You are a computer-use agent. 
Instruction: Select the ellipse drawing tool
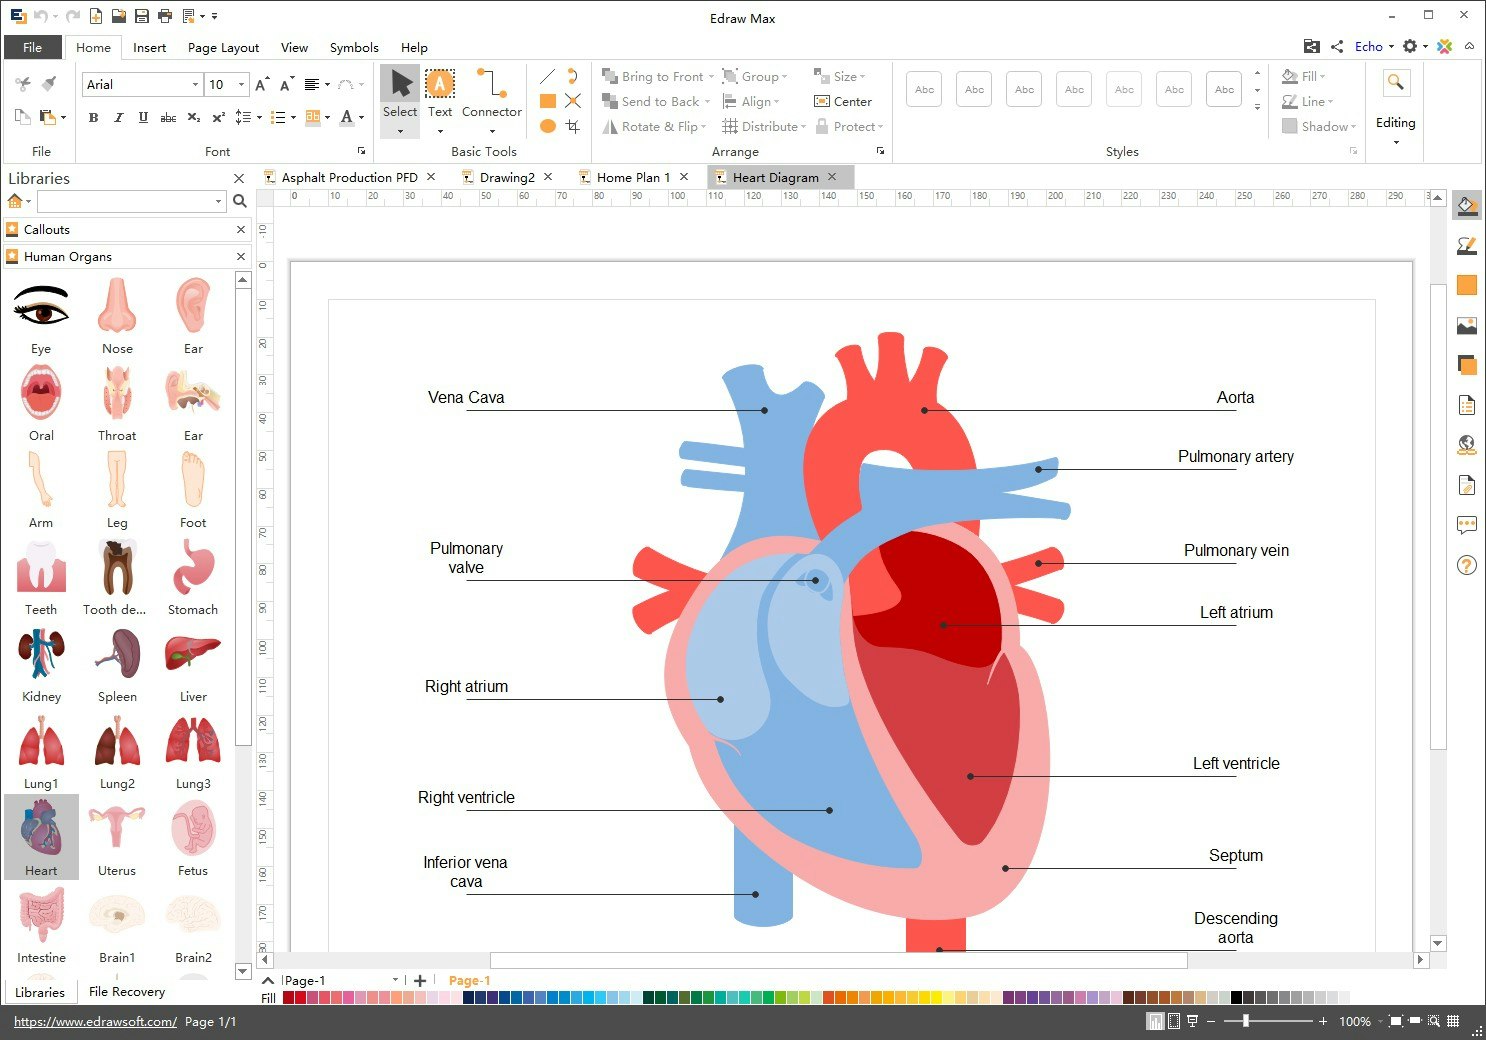tap(547, 126)
